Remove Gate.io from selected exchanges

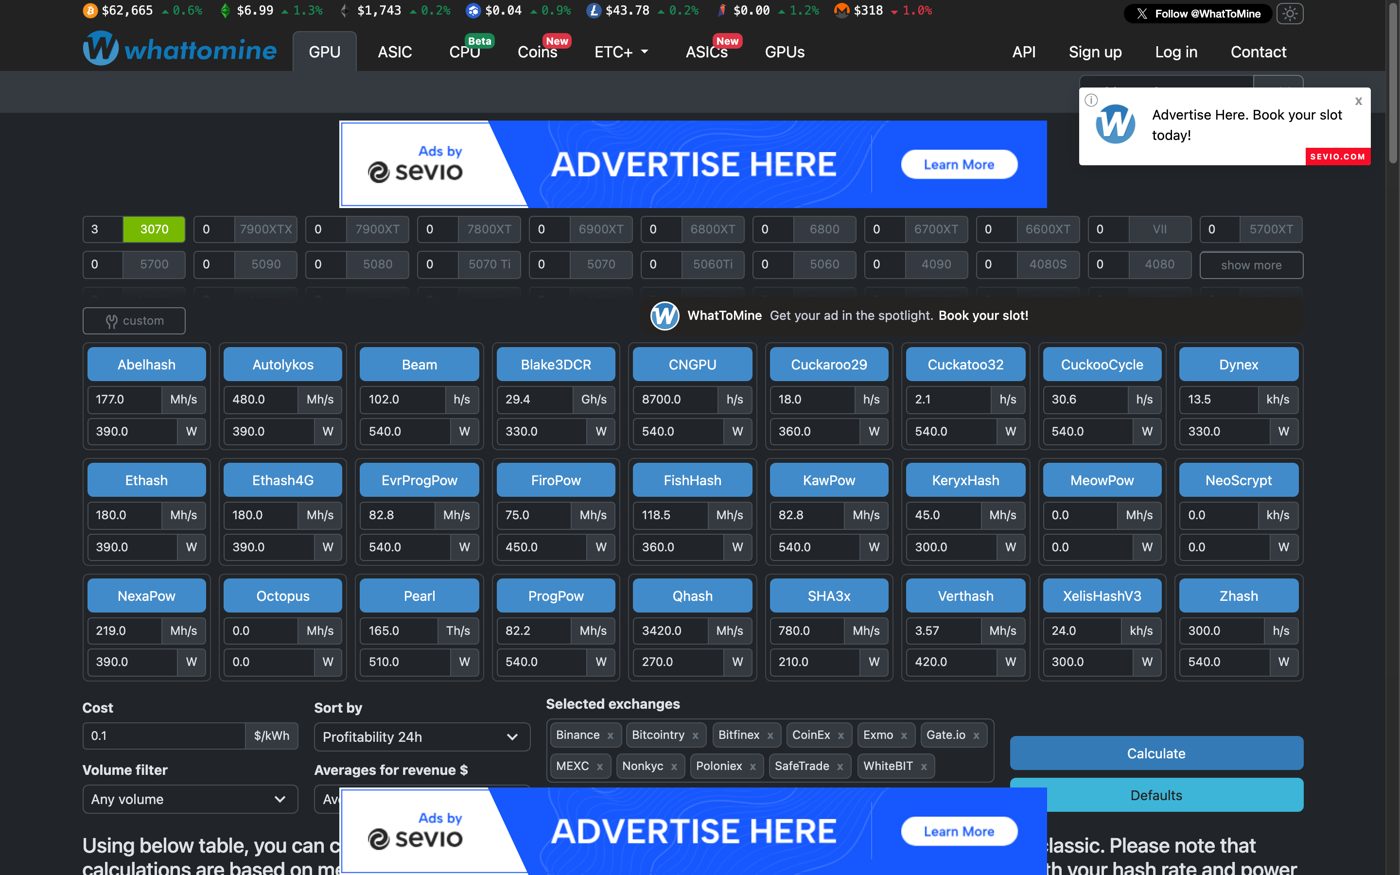click(976, 736)
